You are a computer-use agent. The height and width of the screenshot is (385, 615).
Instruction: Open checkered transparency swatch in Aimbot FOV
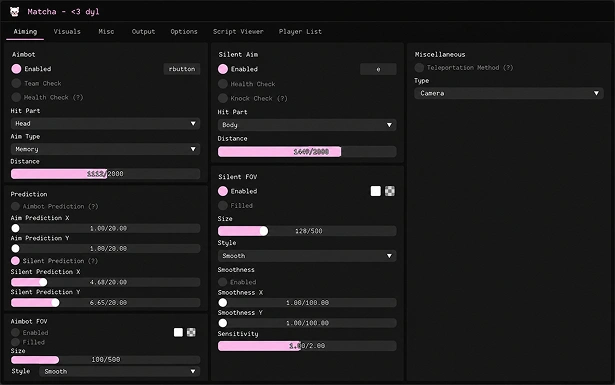191,332
